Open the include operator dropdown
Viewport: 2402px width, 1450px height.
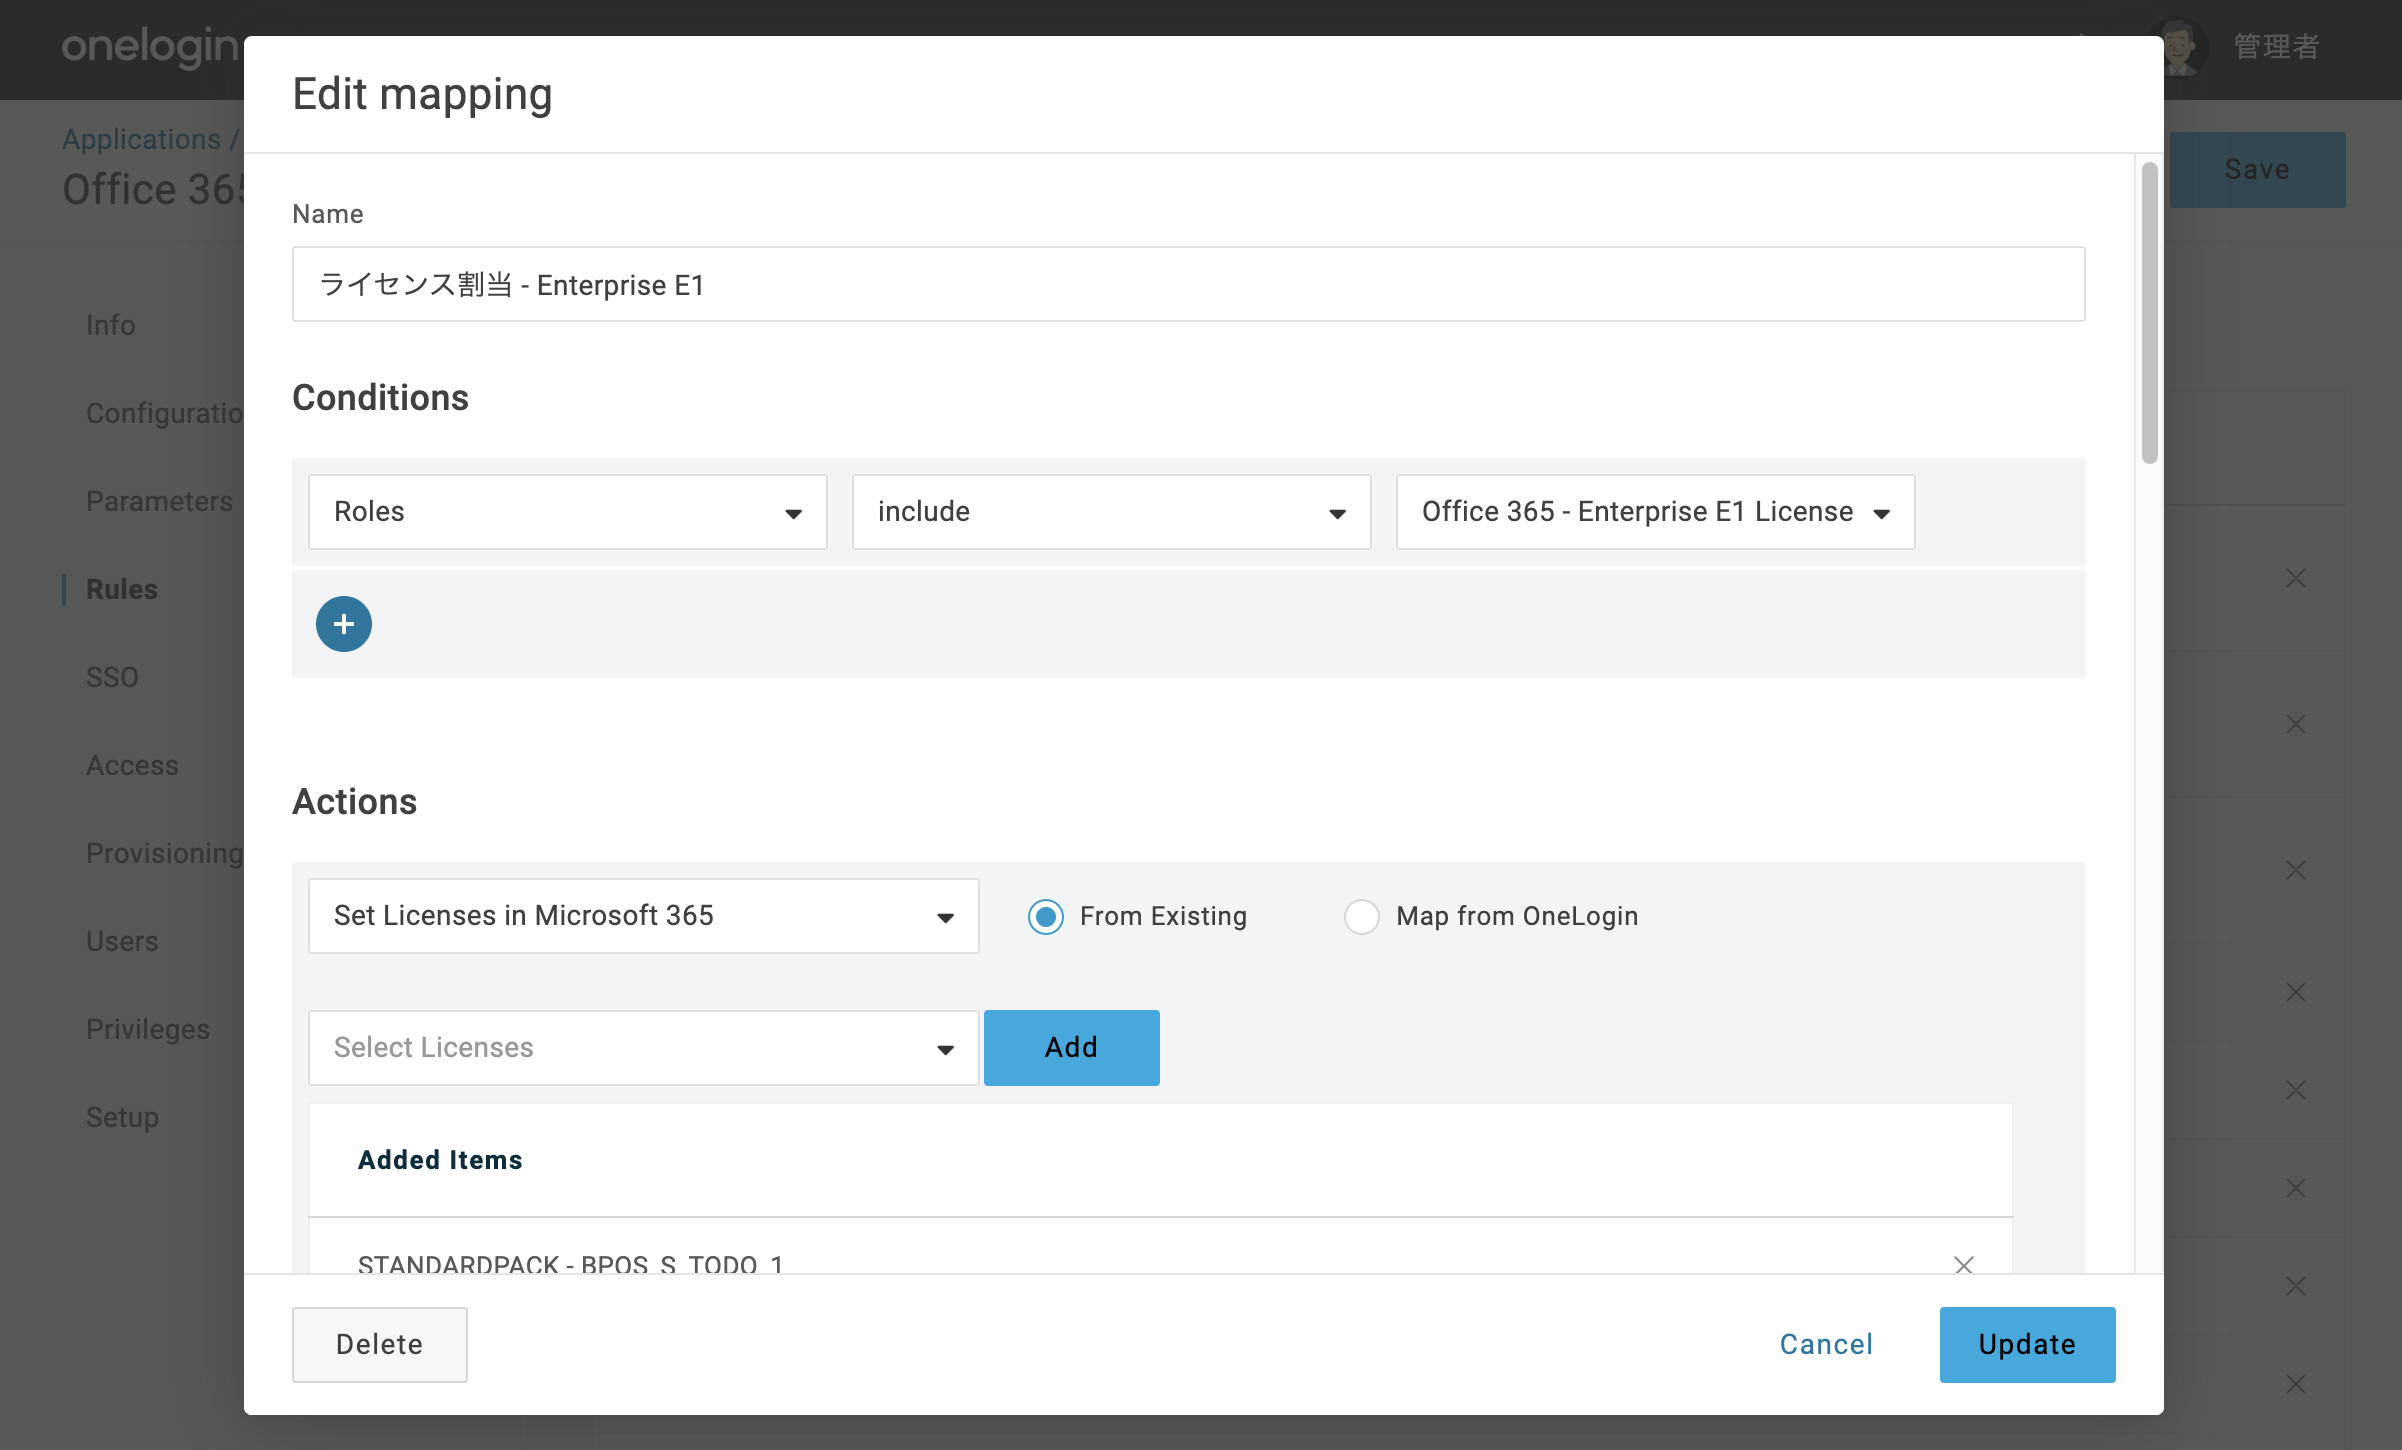[x=1112, y=512]
